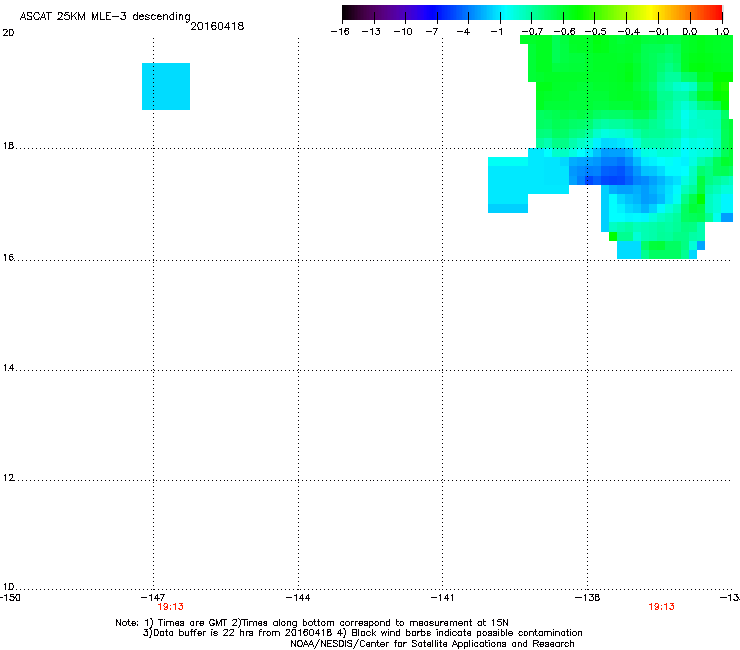Click the red 19:13 time below -147

pos(170,607)
